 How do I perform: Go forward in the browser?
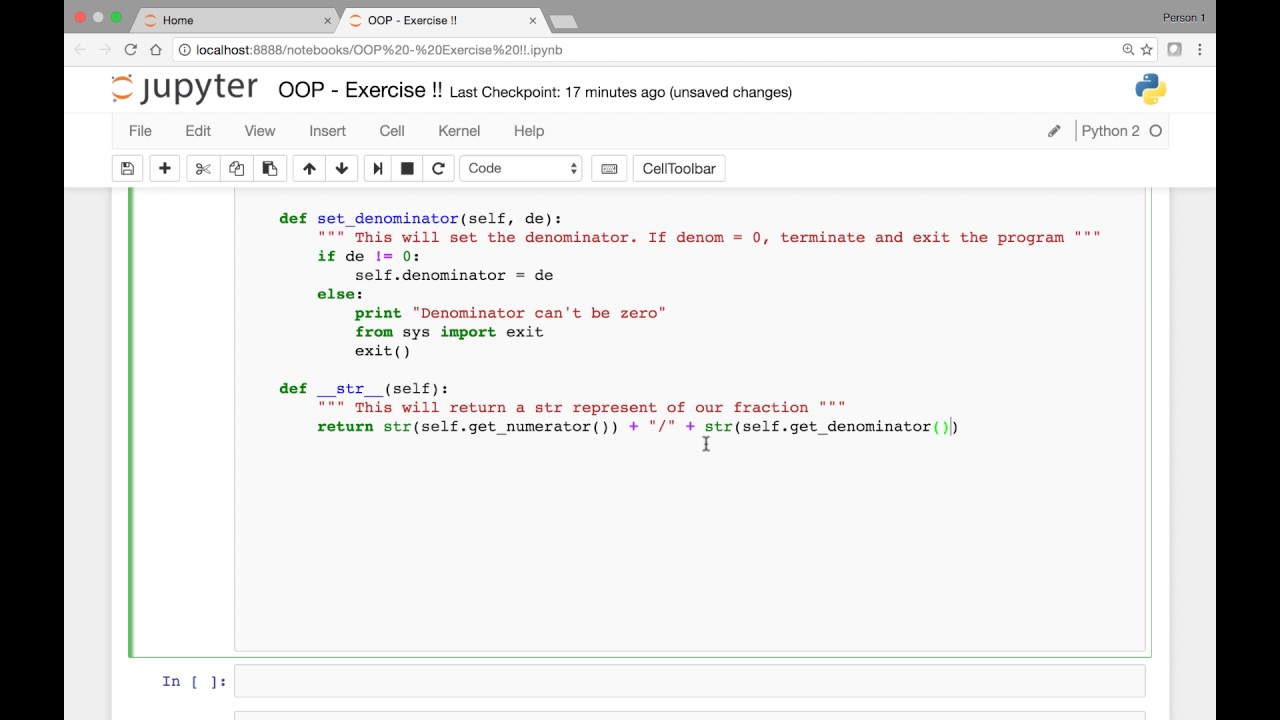106,49
